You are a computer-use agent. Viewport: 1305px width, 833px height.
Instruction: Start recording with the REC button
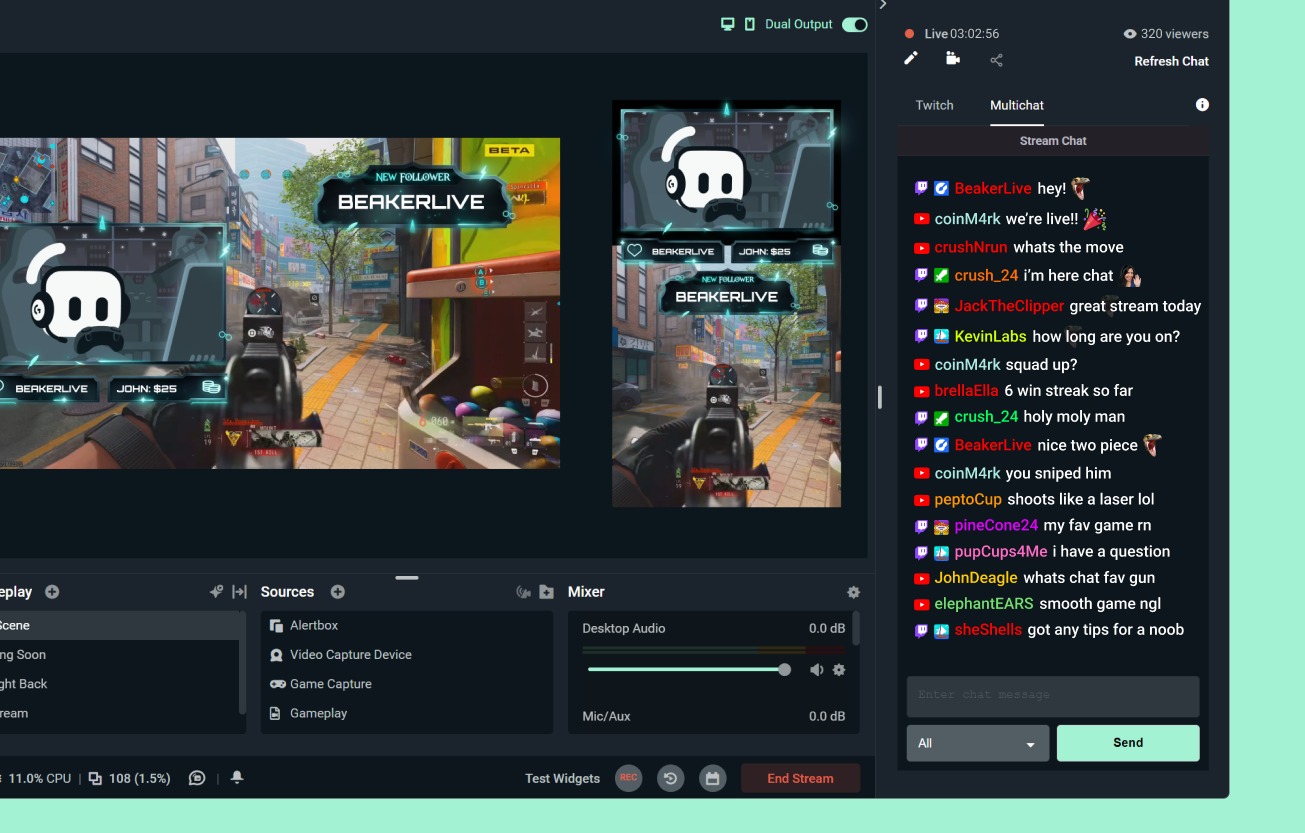click(x=628, y=778)
